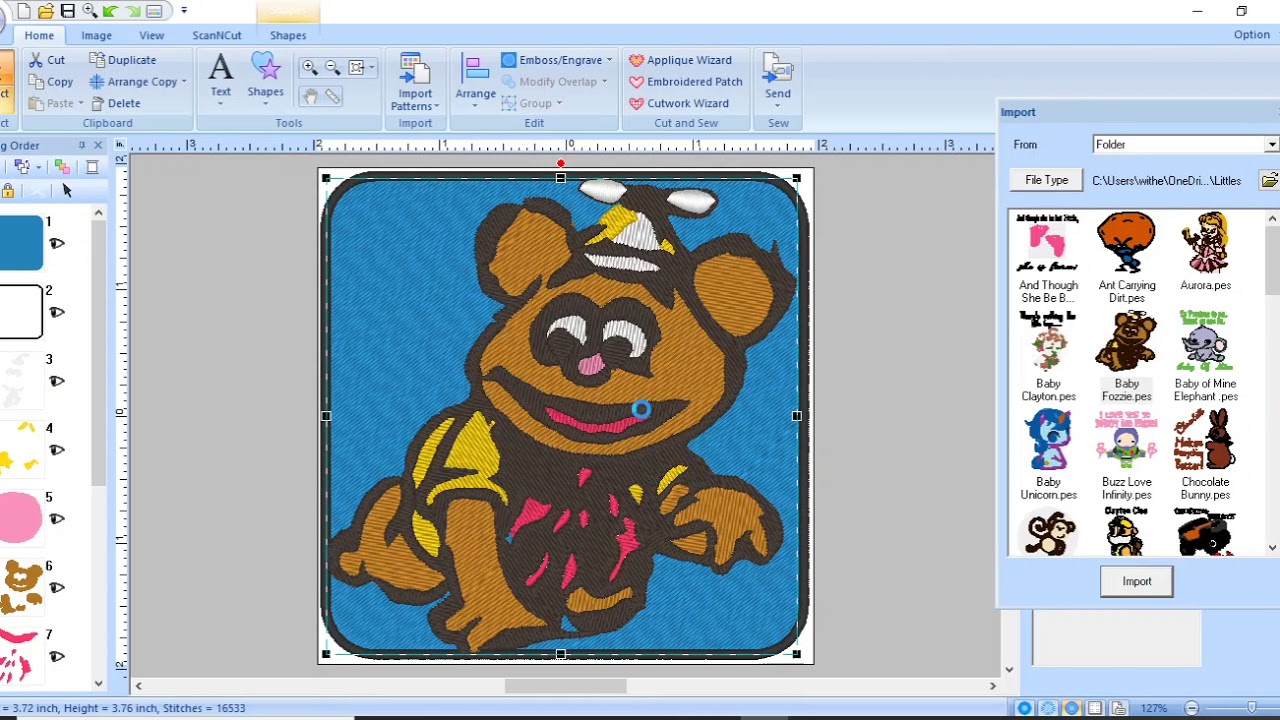1280x720 pixels.
Task: Click the Import button in Import panel
Action: tap(1137, 581)
